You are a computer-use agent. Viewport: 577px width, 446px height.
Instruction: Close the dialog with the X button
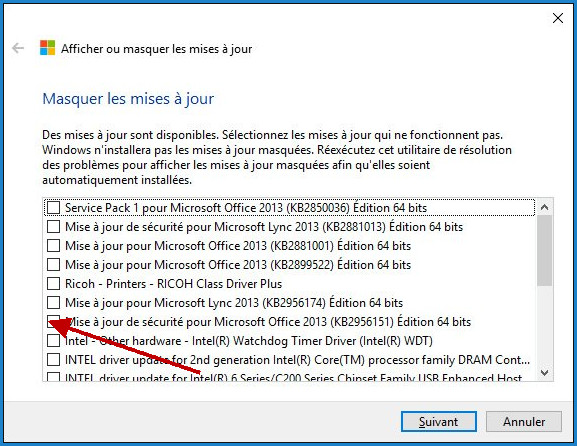pos(558,18)
